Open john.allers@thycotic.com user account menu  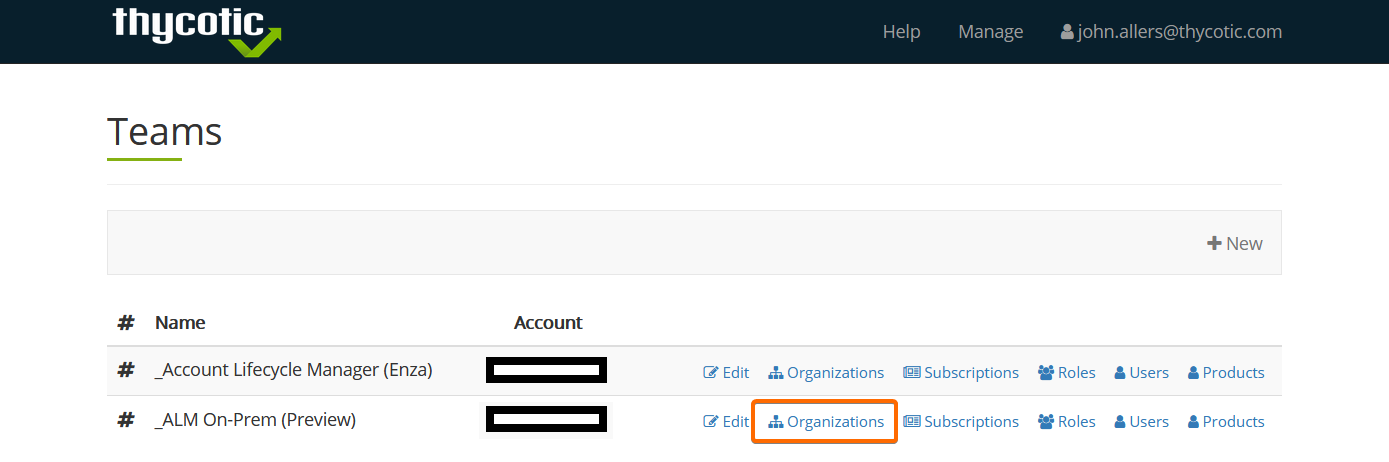(x=1171, y=32)
